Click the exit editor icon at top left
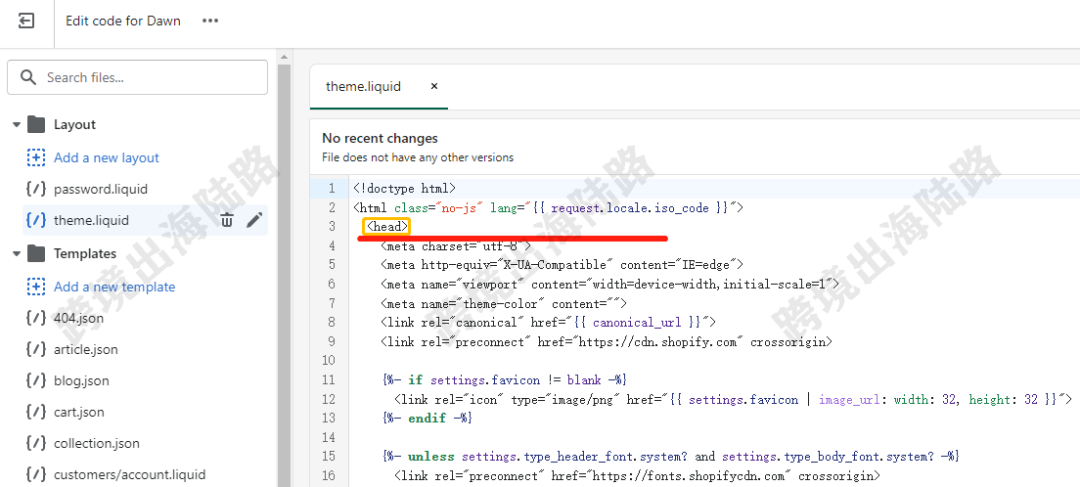This screenshot has height=487, width=1080. click(x=26, y=21)
